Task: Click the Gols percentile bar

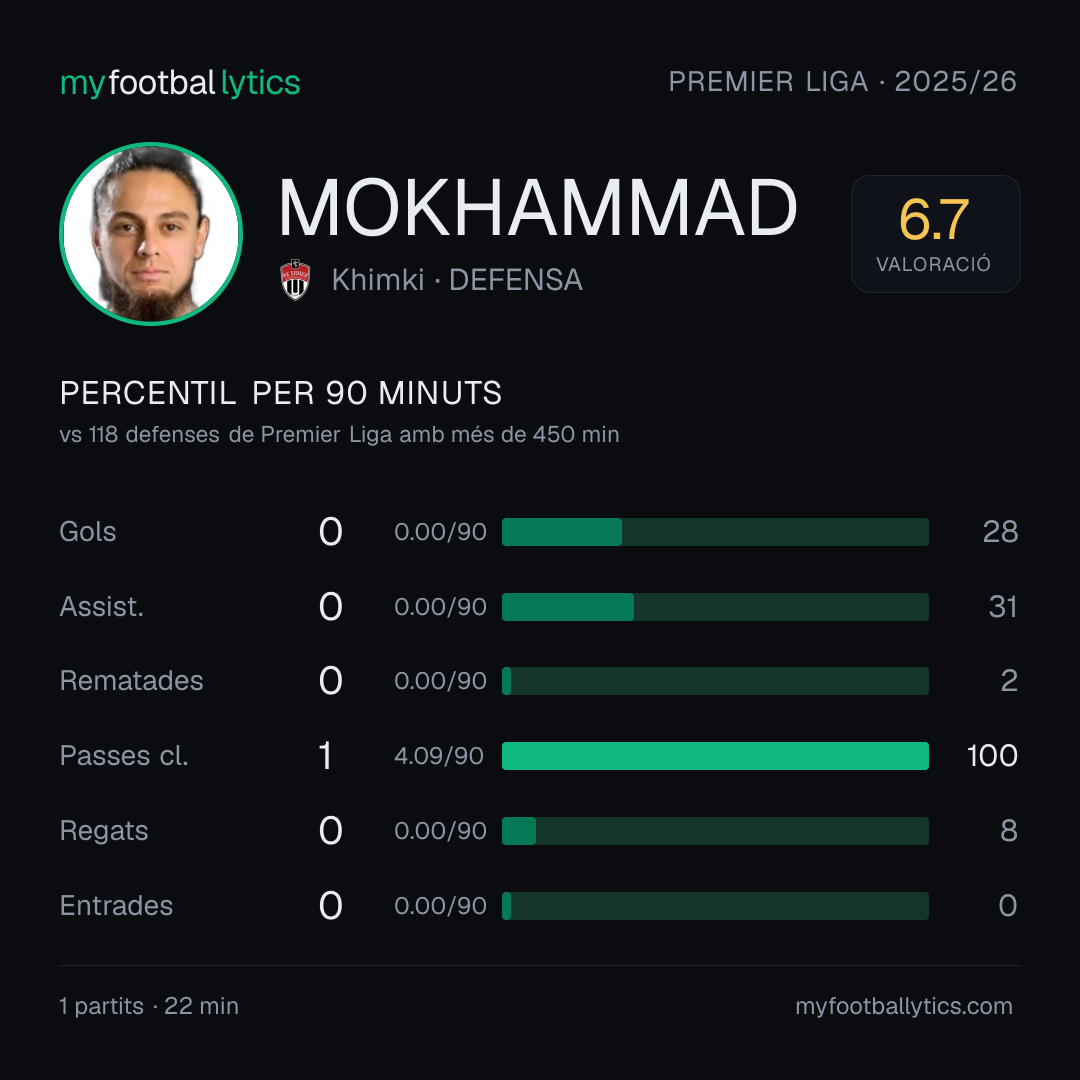Action: pos(715,532)
